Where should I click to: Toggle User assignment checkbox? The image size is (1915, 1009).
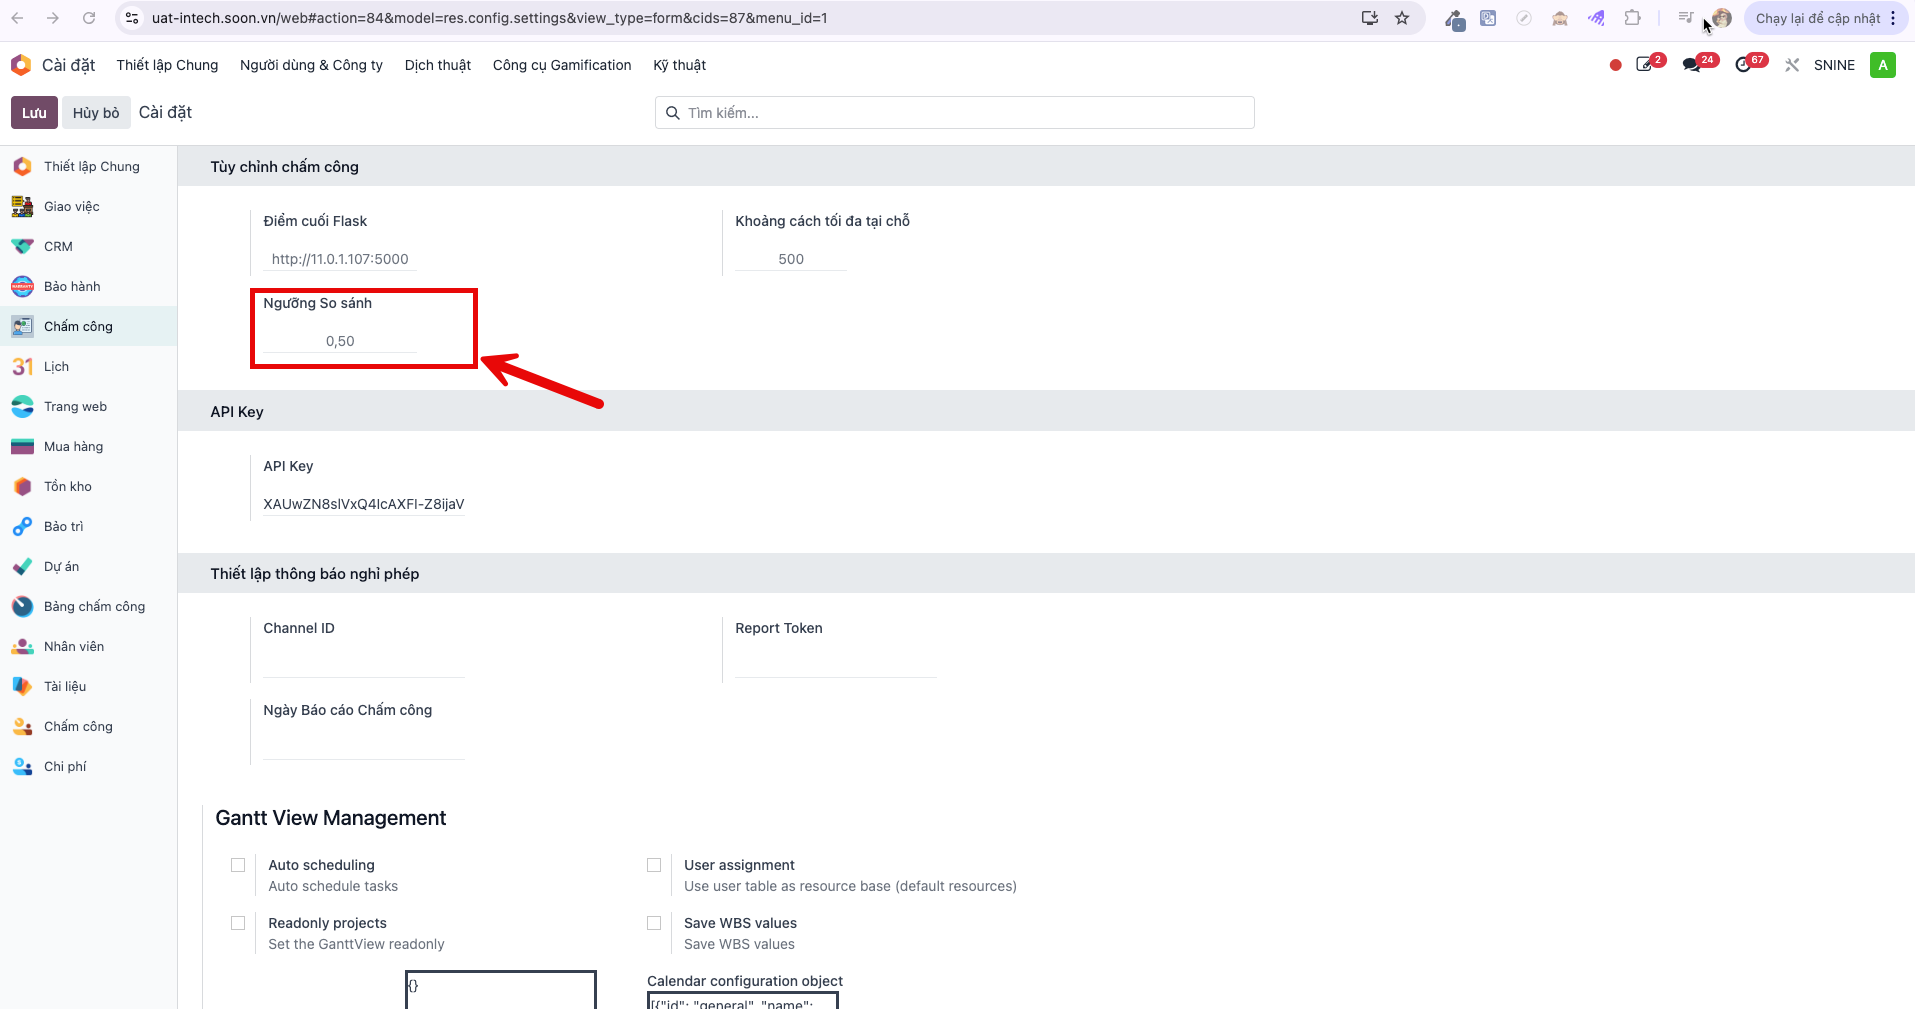click(x=654, y=865)
